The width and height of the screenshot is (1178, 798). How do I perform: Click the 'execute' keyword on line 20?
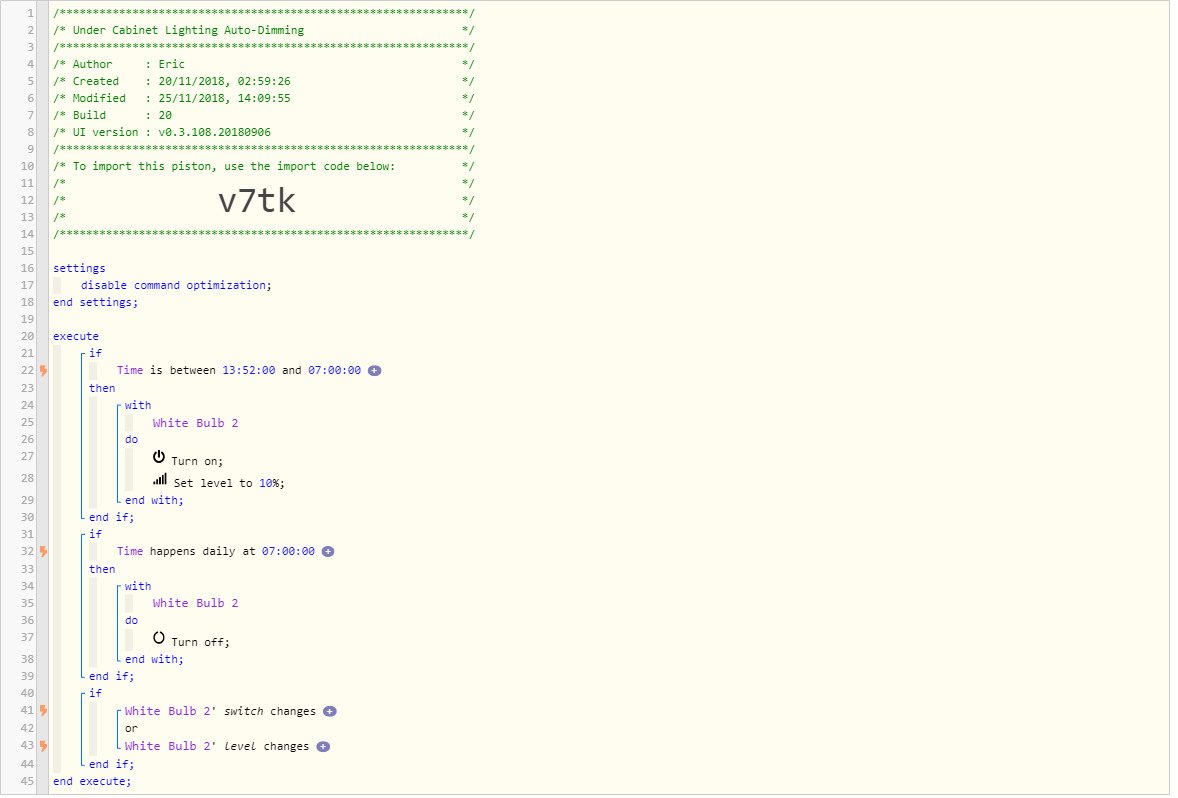point(76,337)
